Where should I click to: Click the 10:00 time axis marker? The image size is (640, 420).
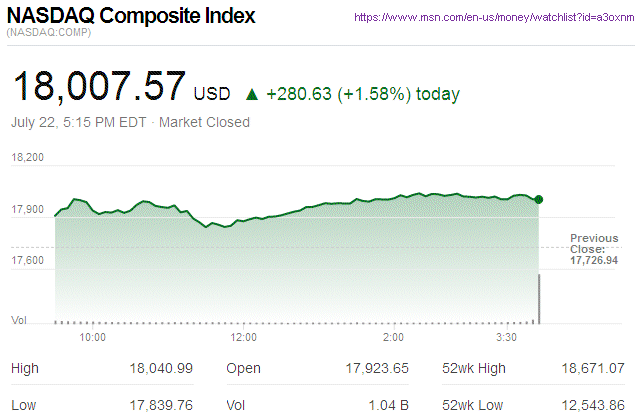tap(93, 337)
